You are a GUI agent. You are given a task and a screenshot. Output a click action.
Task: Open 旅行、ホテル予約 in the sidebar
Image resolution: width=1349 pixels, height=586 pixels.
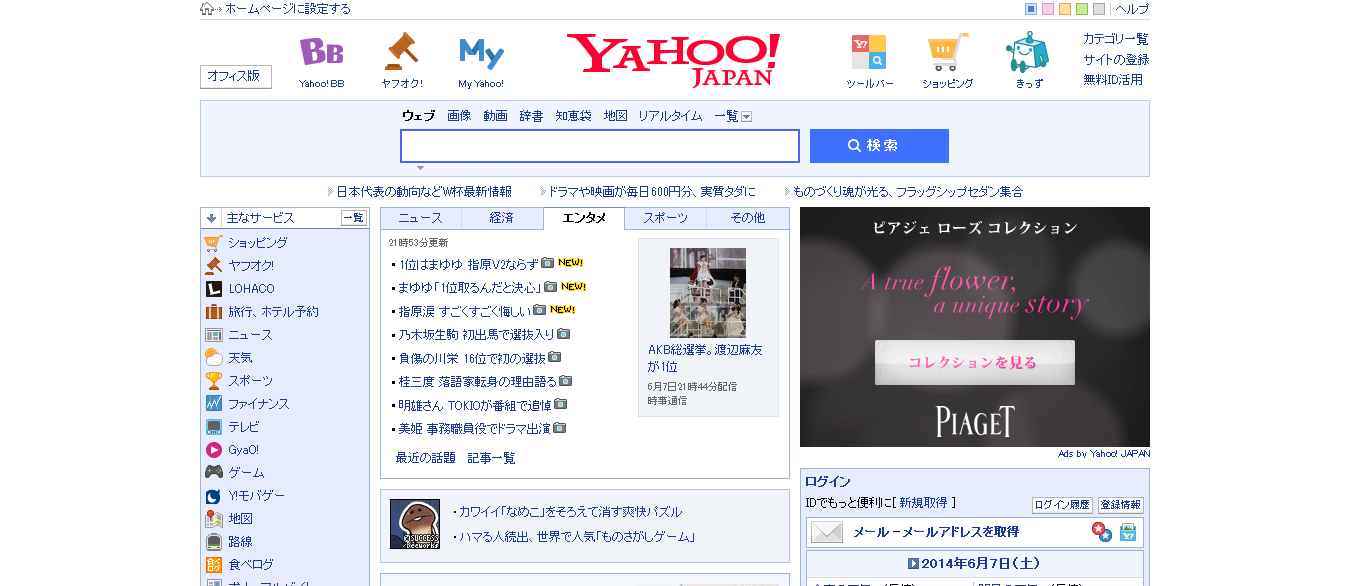click(273, 312)
